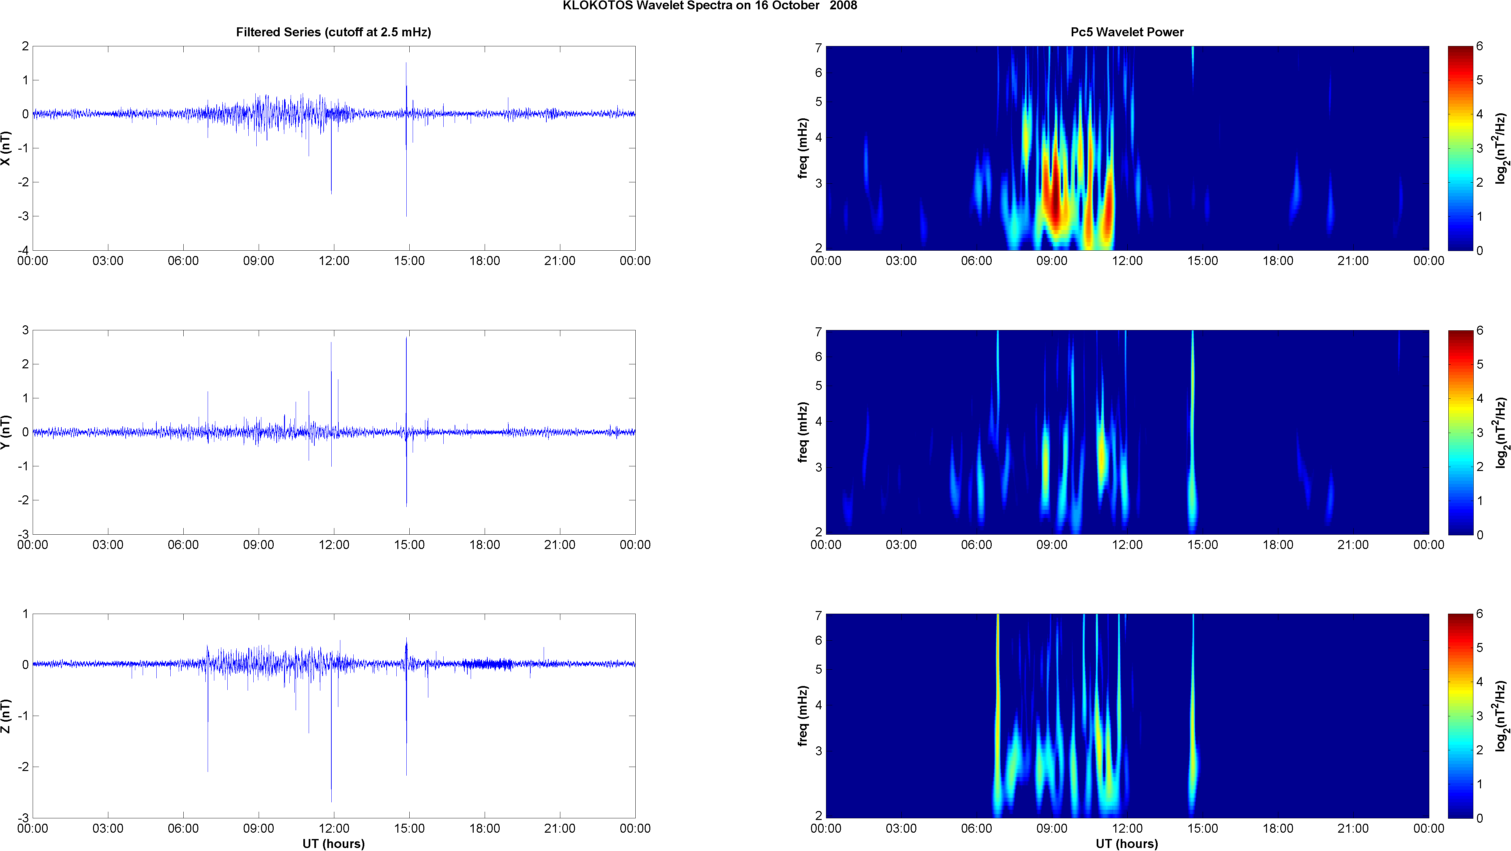1511x851 pixels.
Task: Click the X component filtered series plot
Action: [x=334, y=148]
